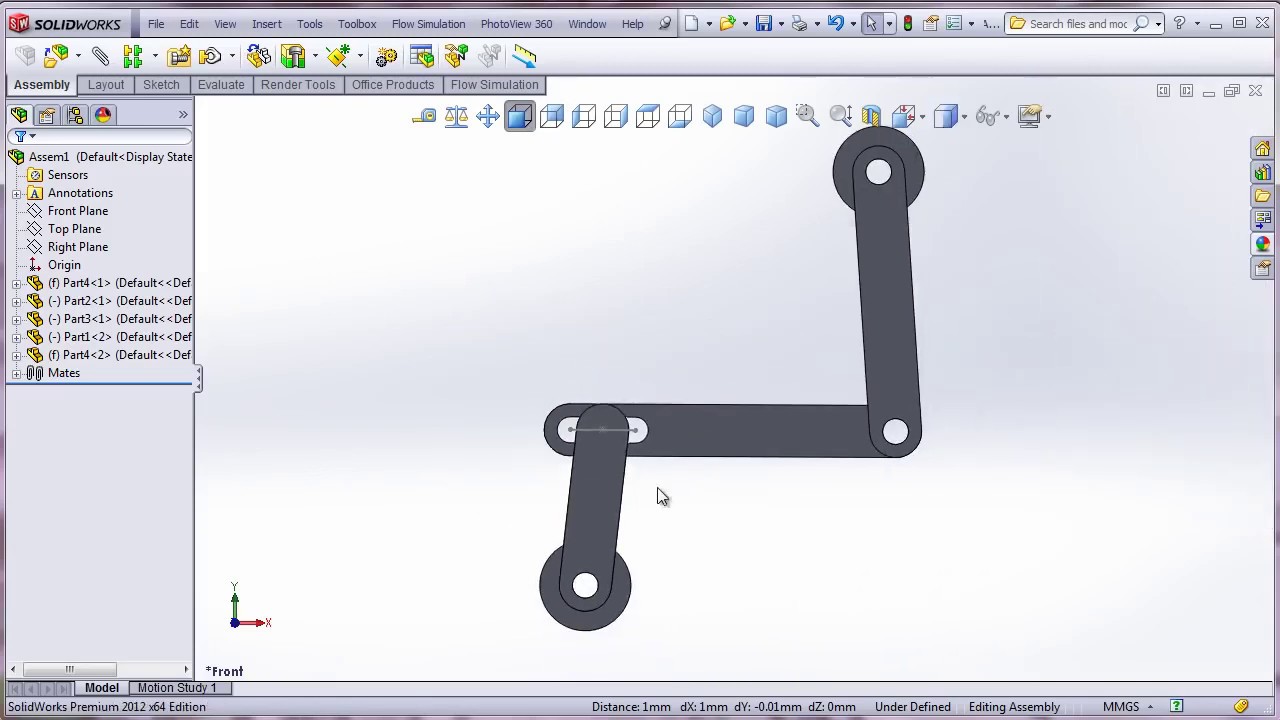
Task: Switch to the Evaluate tab
Action: (x=221, y=85)
